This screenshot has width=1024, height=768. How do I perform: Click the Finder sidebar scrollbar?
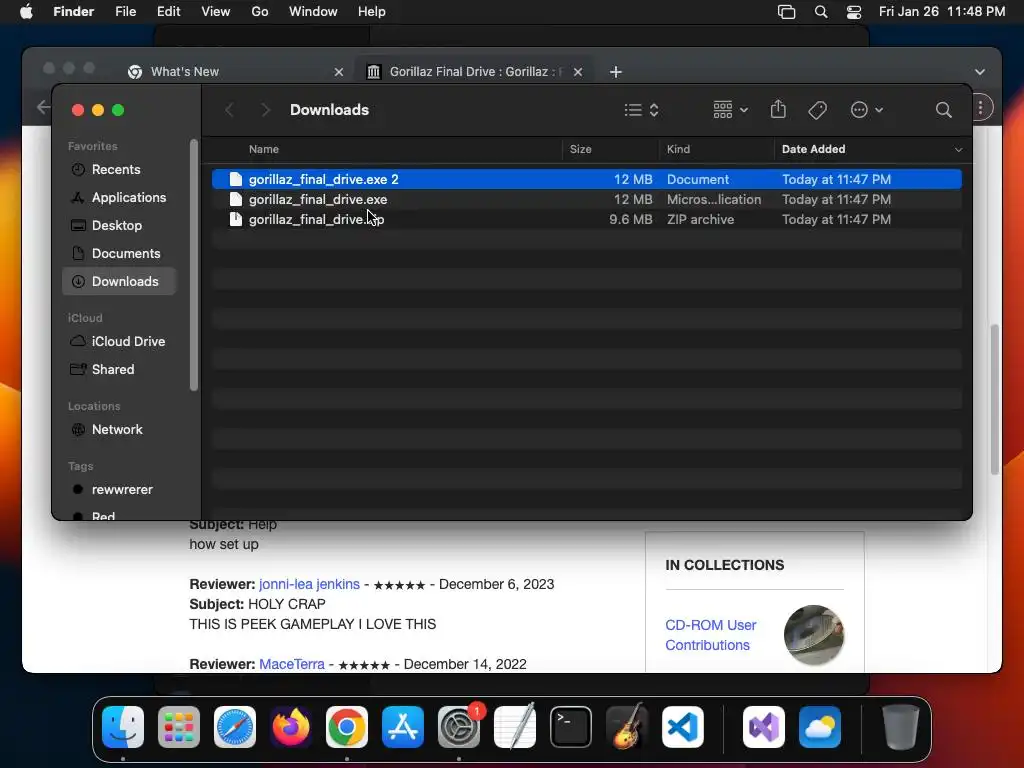(x=193, y=265)
